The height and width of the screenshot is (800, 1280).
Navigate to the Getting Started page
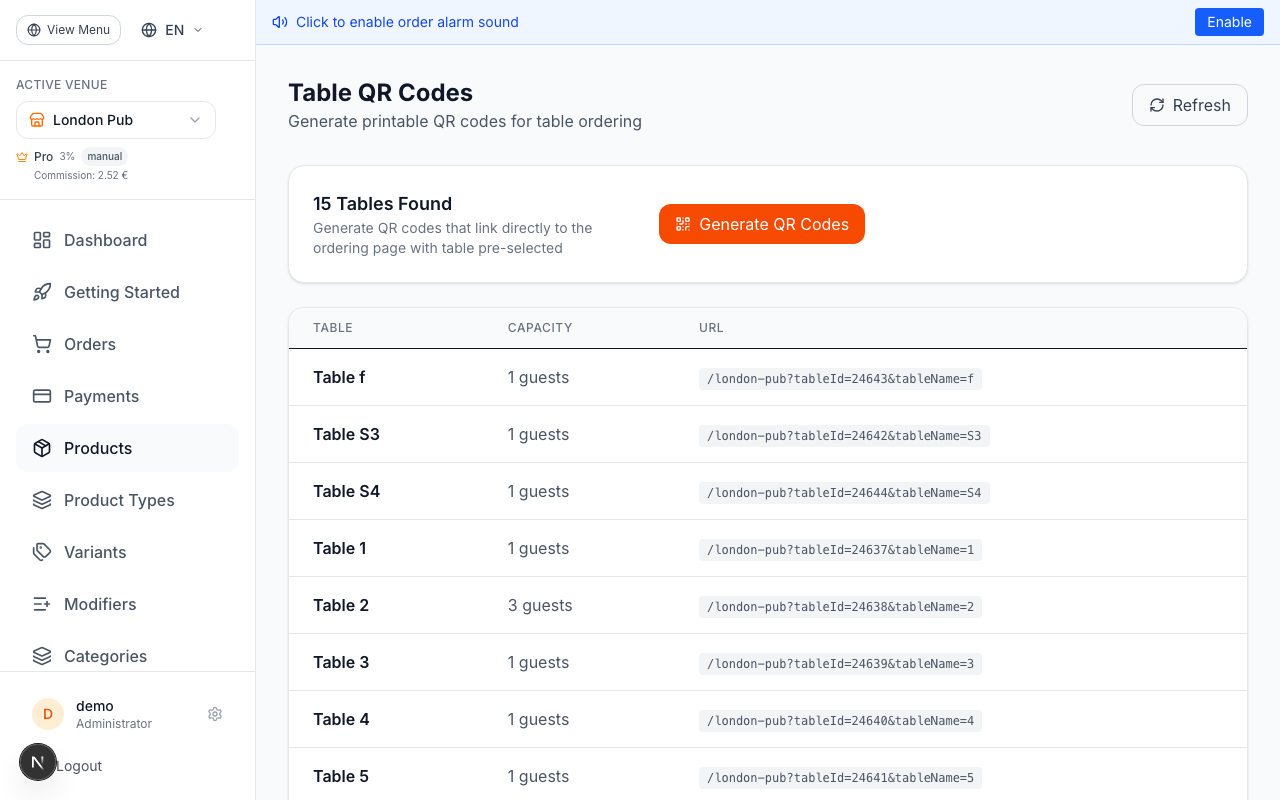(121, 292)
